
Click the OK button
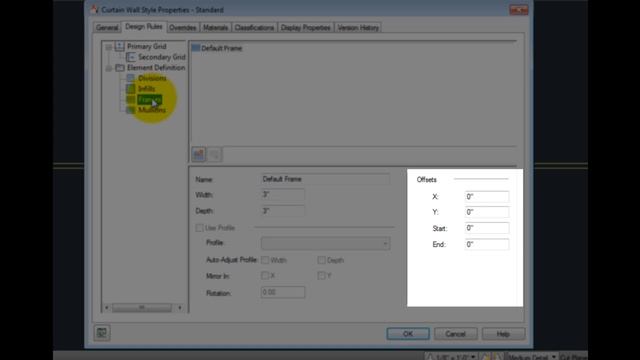408,333
